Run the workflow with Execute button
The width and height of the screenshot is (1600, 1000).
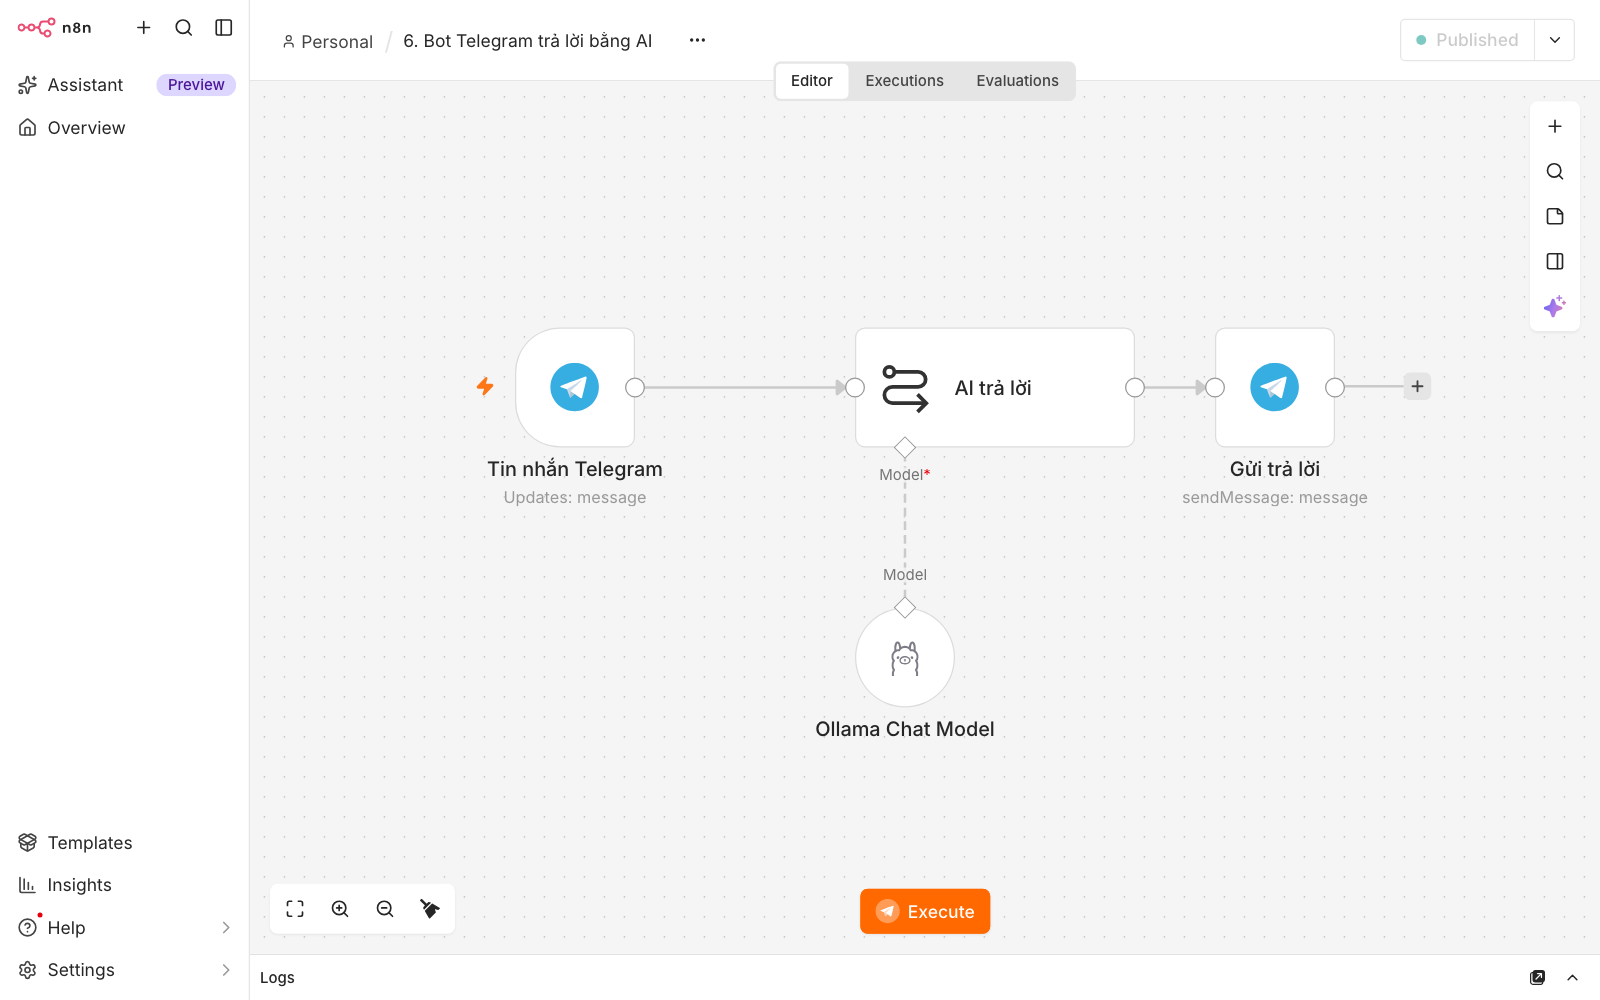point(925,912)
